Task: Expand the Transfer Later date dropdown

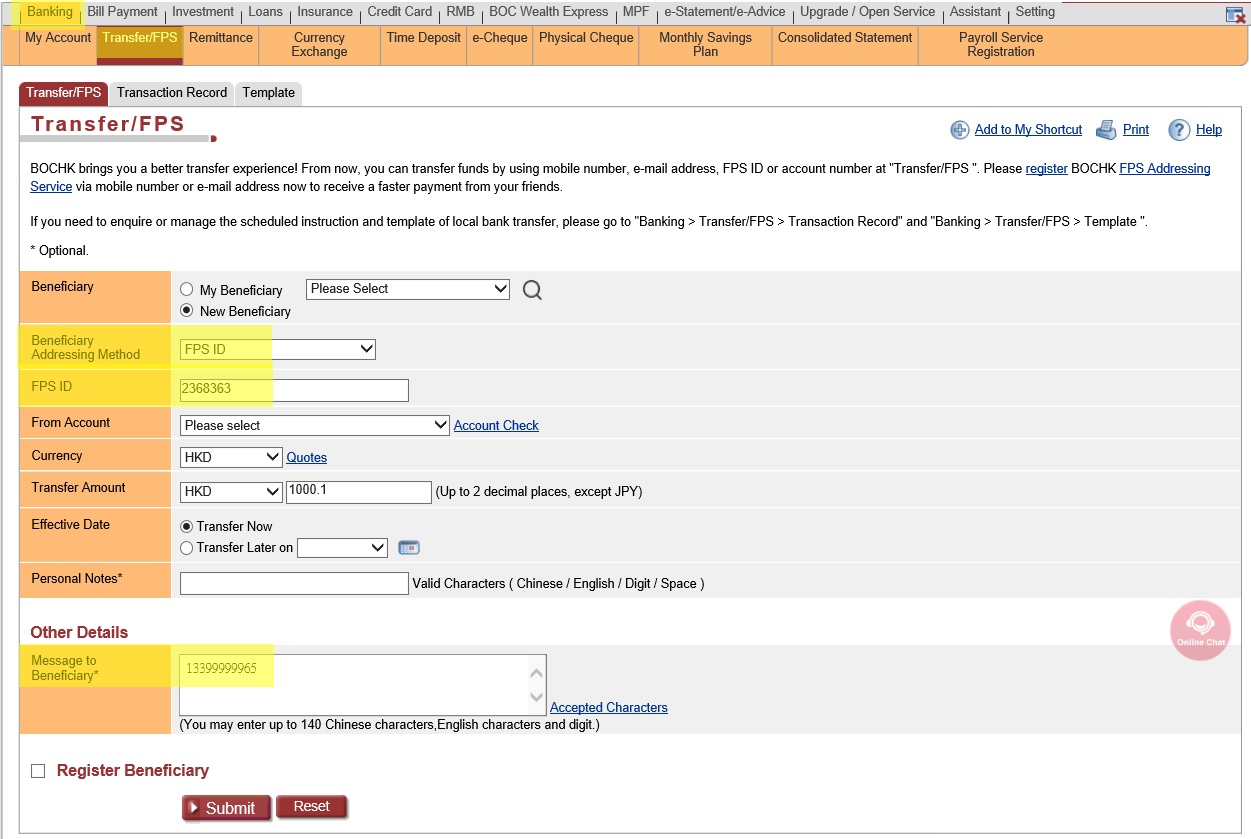Action: pyautogui.click(x=342, y=548)
